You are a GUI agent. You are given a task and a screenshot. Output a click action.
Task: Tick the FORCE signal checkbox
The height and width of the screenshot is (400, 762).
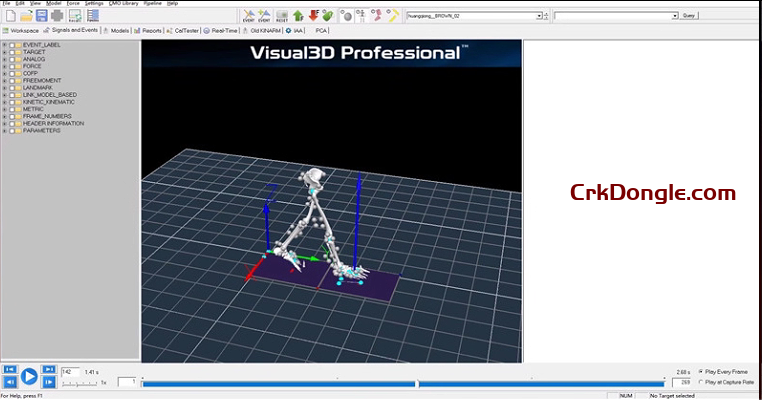[x=12, y=66]
